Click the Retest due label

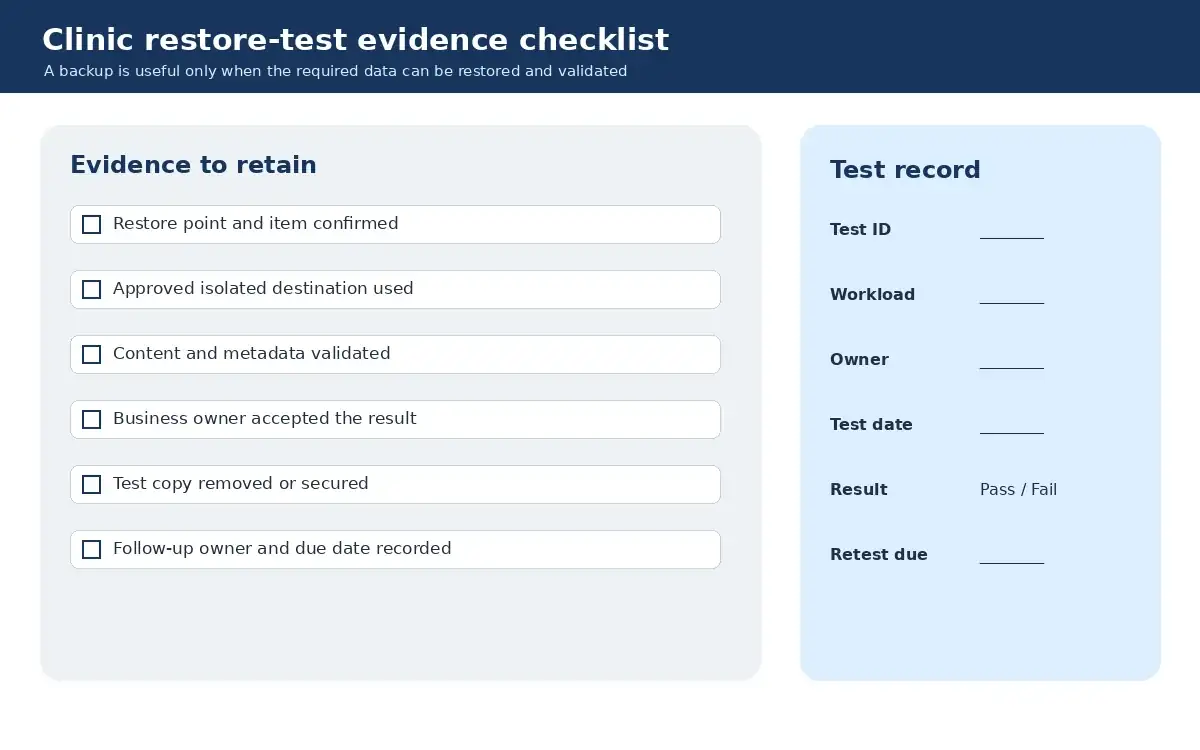click(878, 554)
